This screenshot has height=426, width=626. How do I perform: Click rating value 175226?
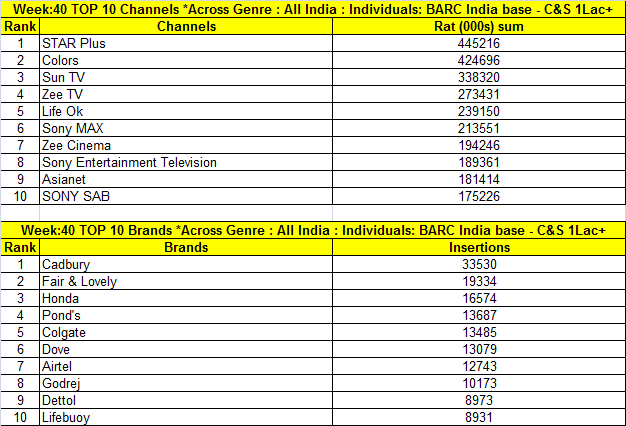click(479, 196)
